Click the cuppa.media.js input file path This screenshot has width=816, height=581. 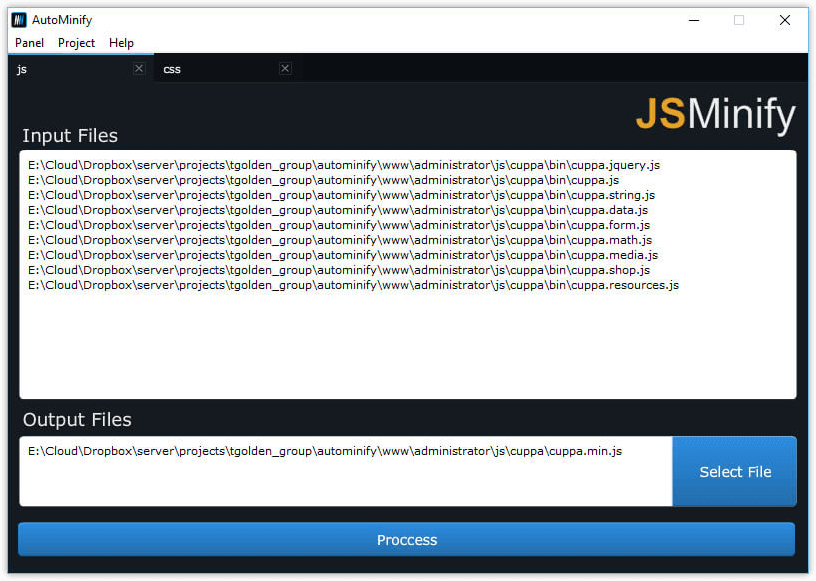click(x=343, y=255)
